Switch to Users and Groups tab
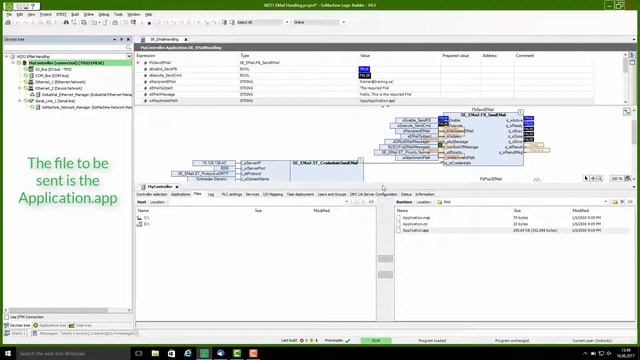Screen dimensions: 640x360 pos(332,195)
